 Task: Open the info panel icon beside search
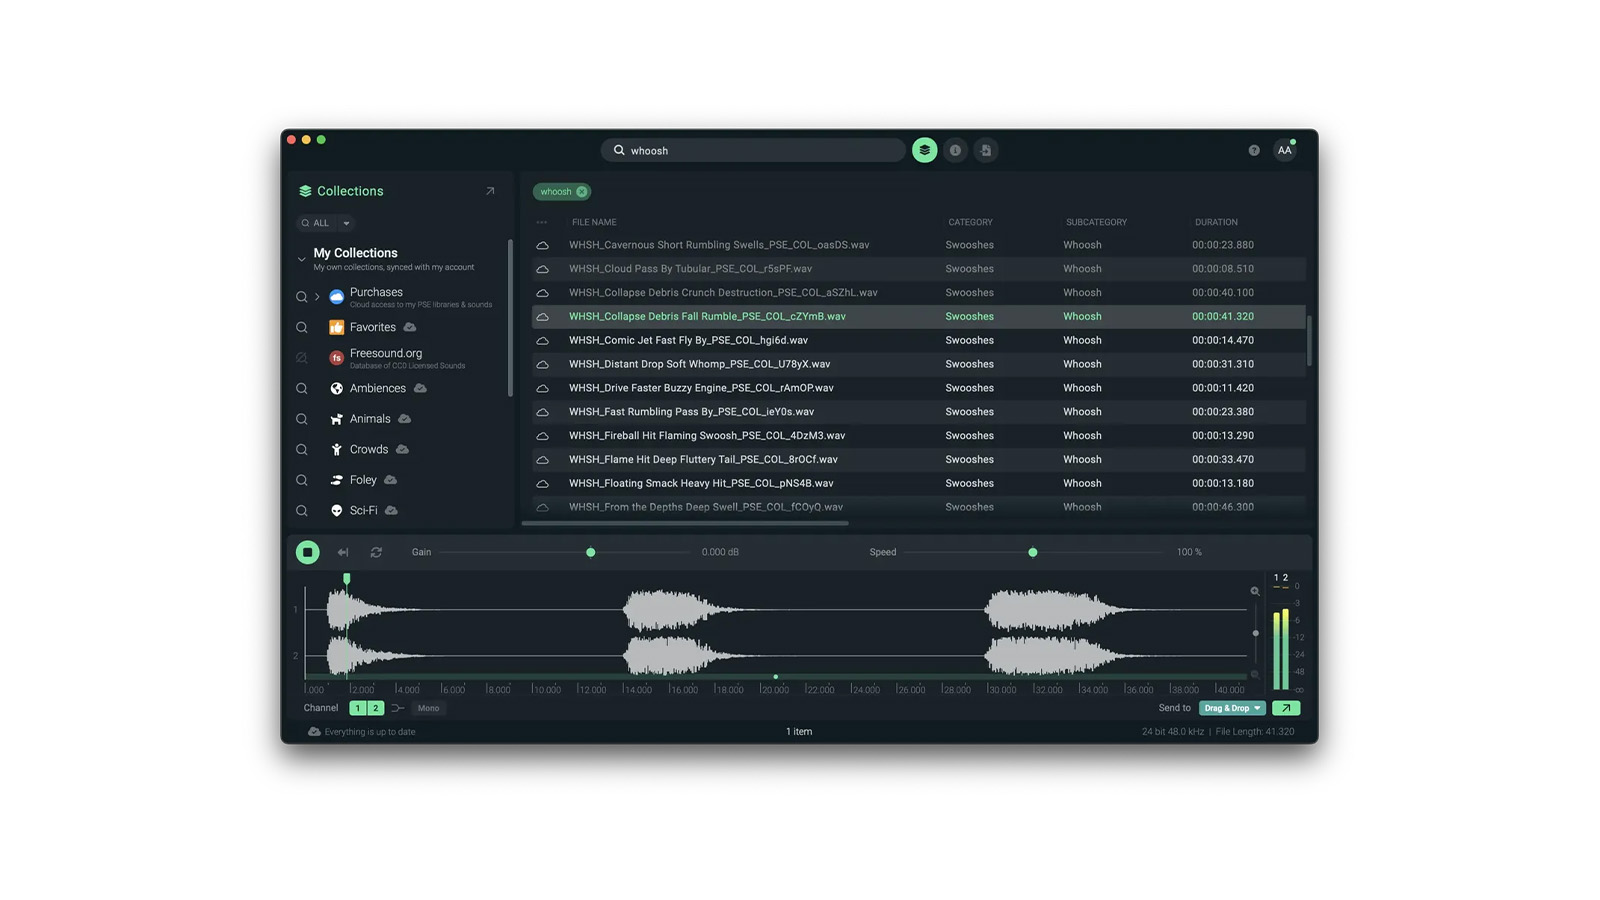[x=955, y=150]
